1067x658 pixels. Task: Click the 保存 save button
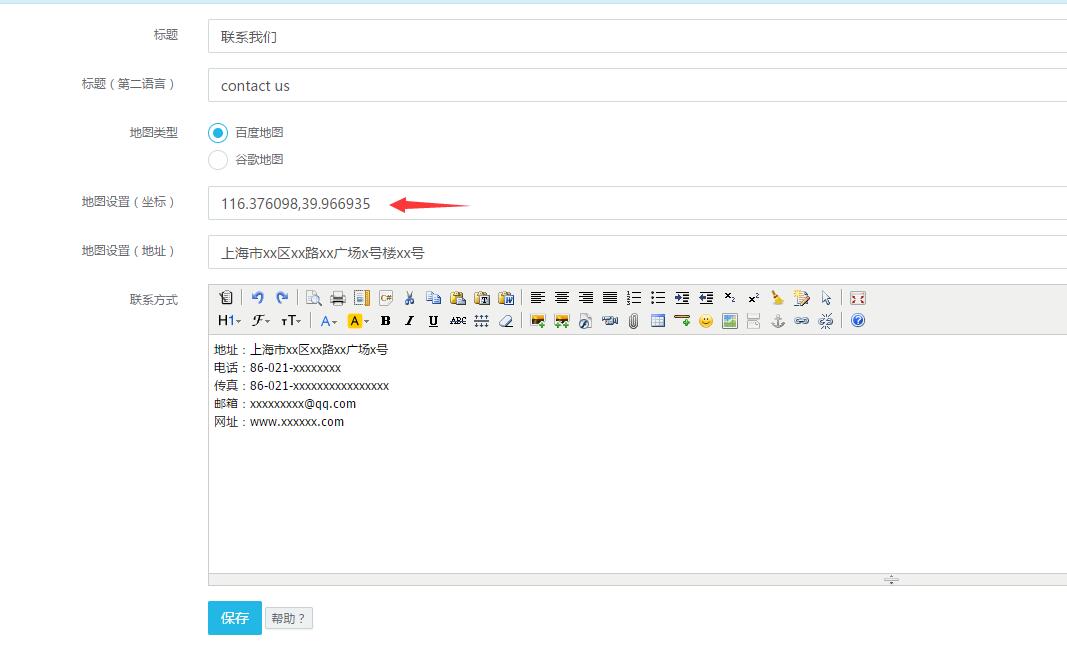tap(235, 618)
